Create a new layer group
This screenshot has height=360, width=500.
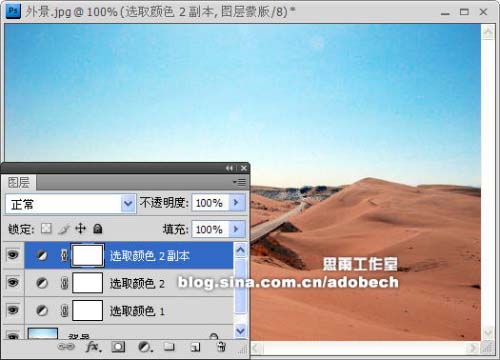point(169,347)
